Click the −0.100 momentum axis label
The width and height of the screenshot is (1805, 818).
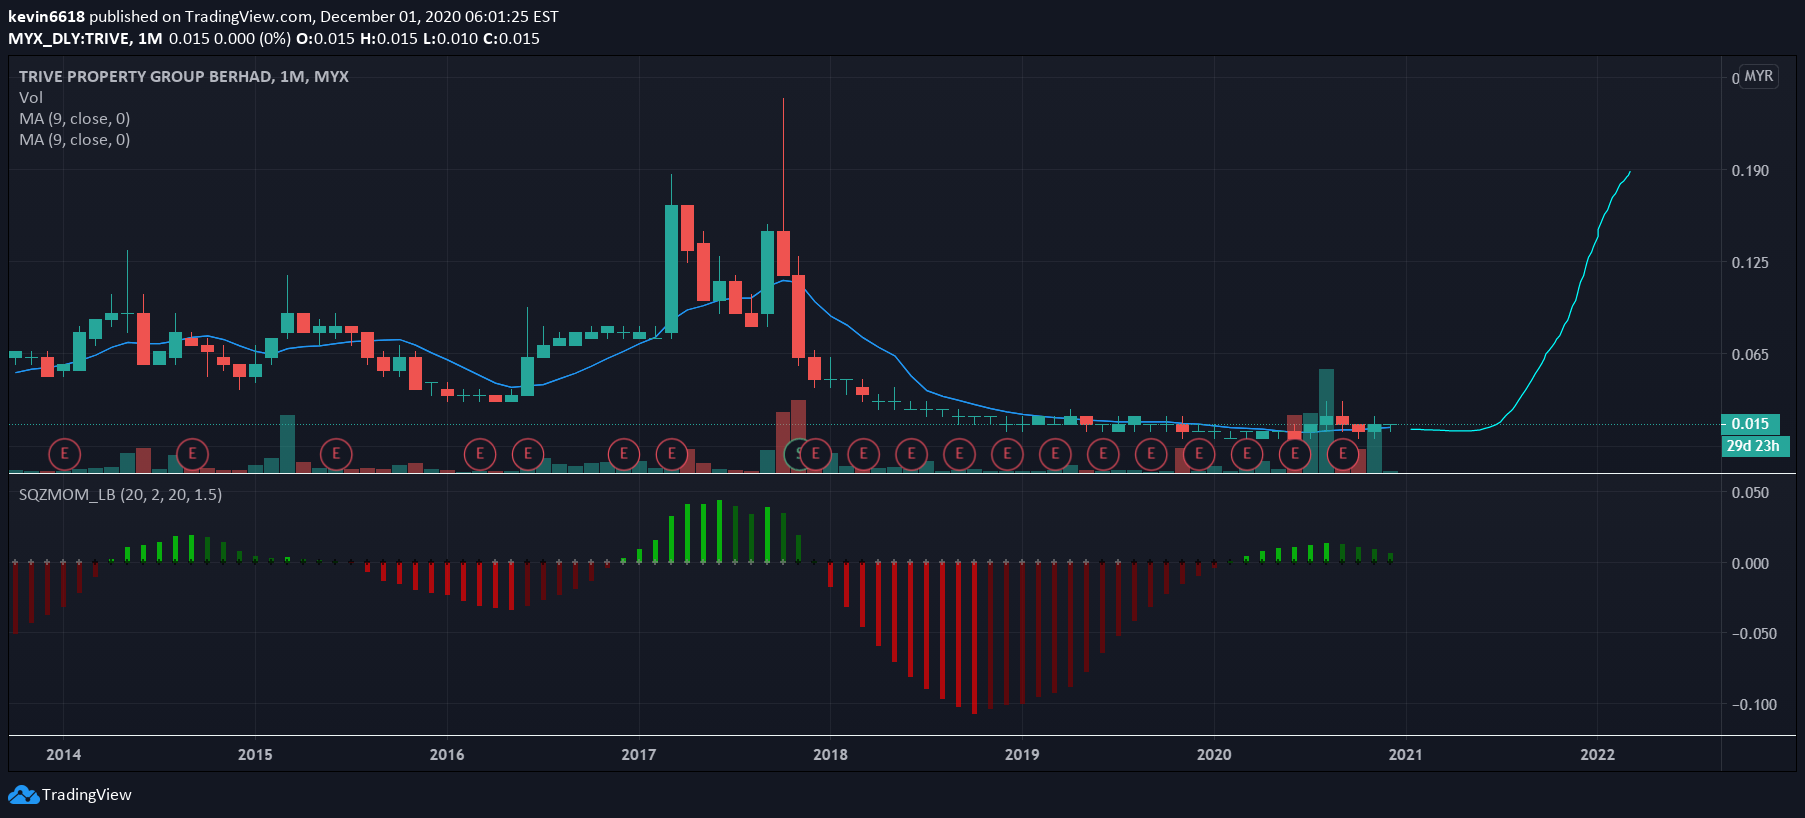1754,705
